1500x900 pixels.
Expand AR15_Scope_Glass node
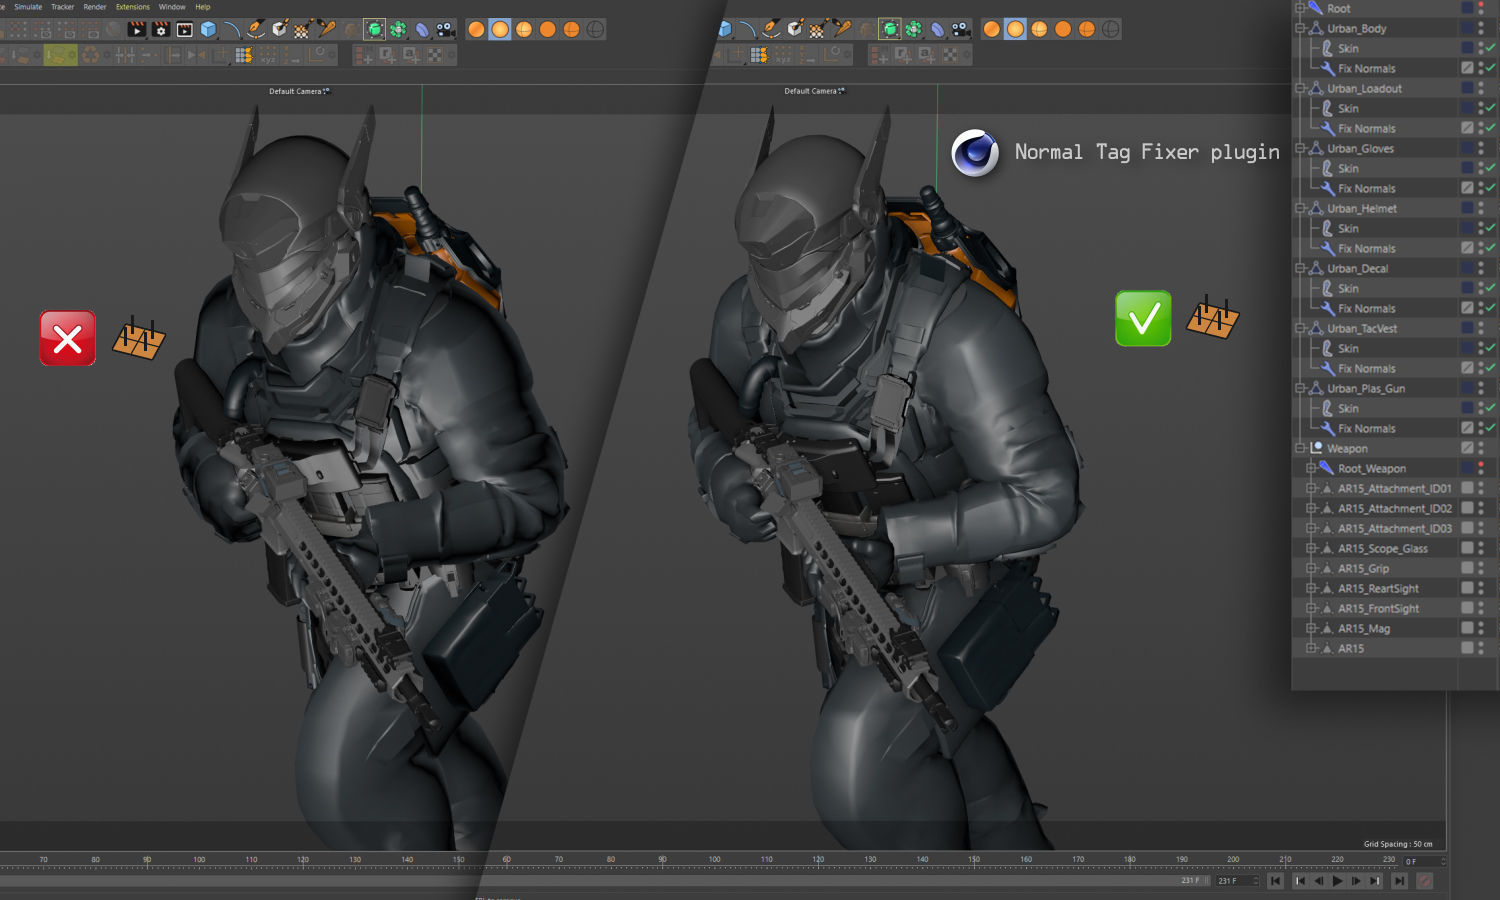pyautogui.click(x=1311, y=548)
